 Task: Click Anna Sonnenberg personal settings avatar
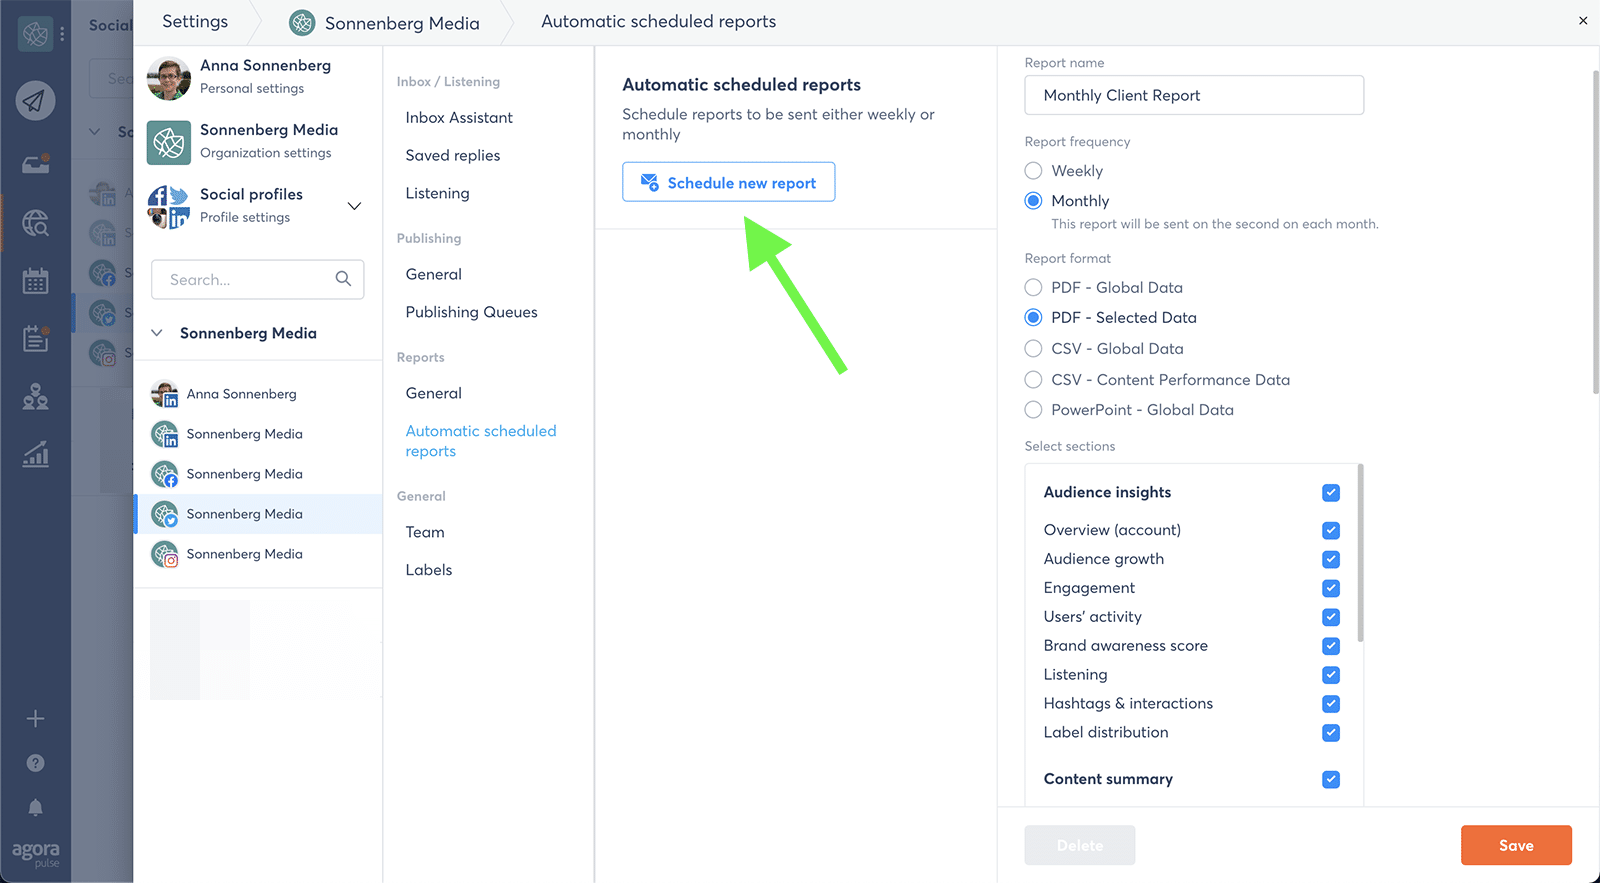tap(168, 78)
